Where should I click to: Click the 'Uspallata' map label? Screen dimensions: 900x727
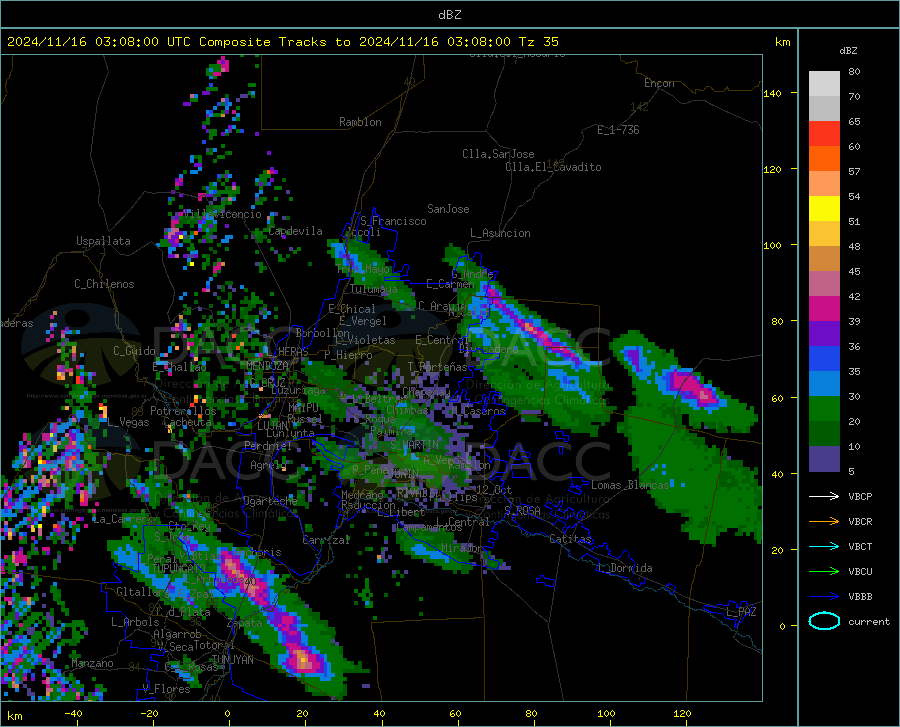(x=103, y=241)
